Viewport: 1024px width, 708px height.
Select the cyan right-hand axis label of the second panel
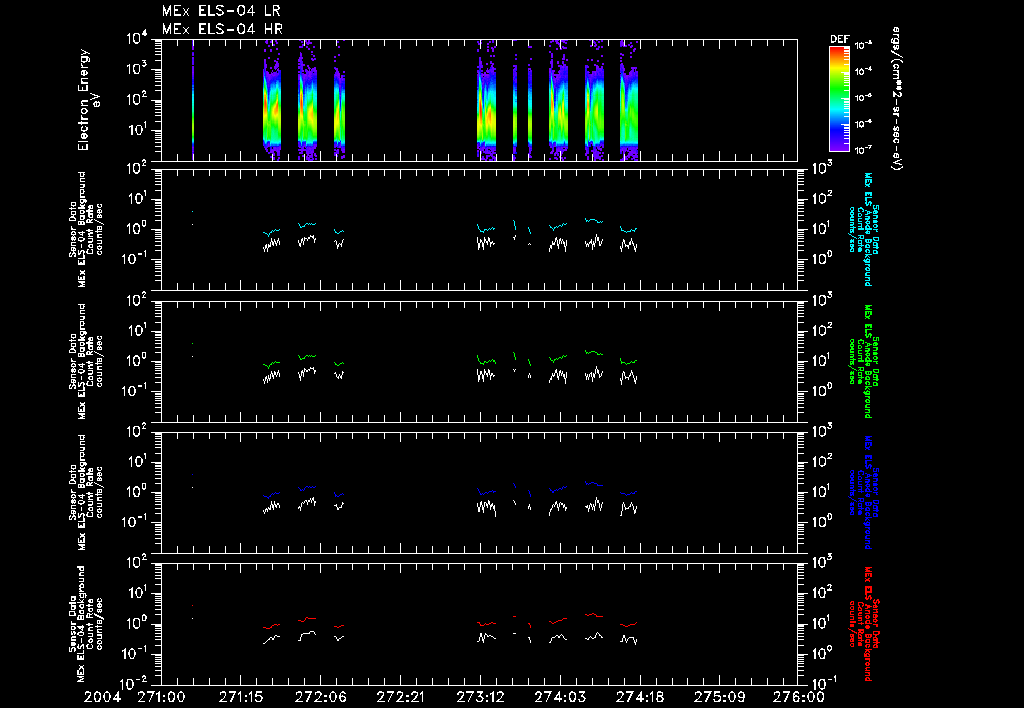(863, 229)
